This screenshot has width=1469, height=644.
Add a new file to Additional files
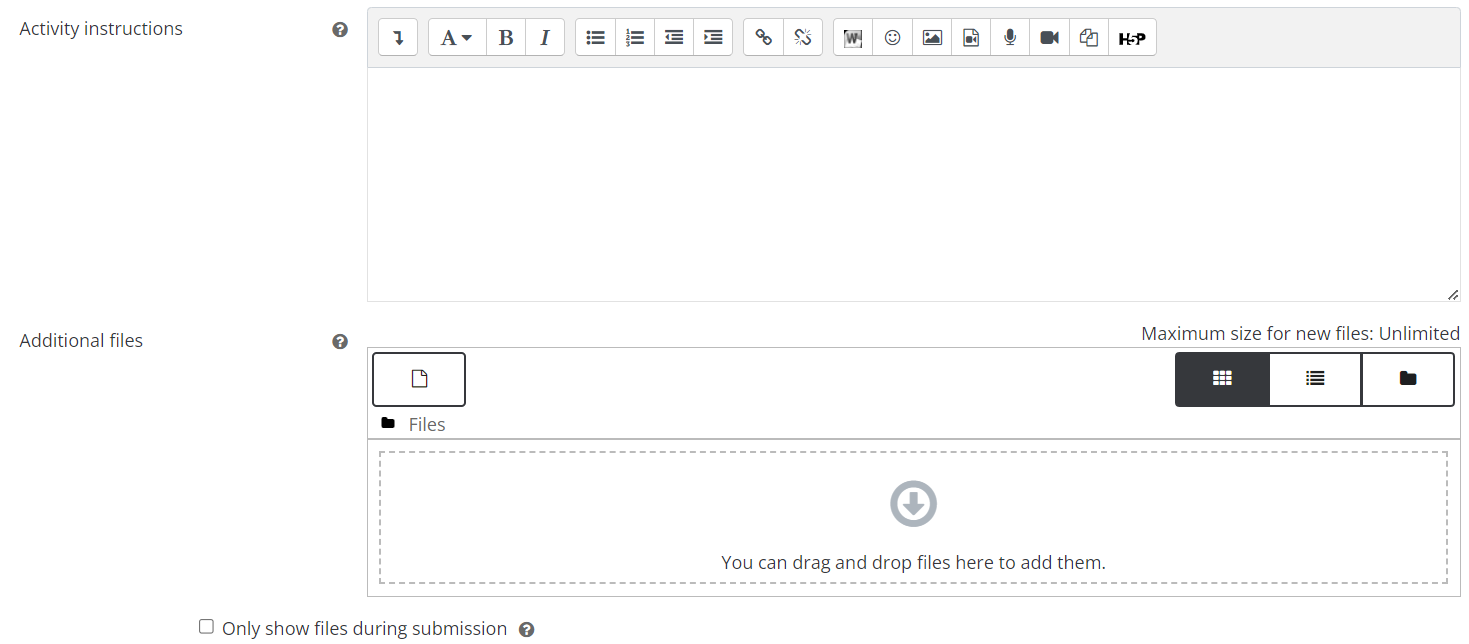pyautogui.click(x=419, y=379)
